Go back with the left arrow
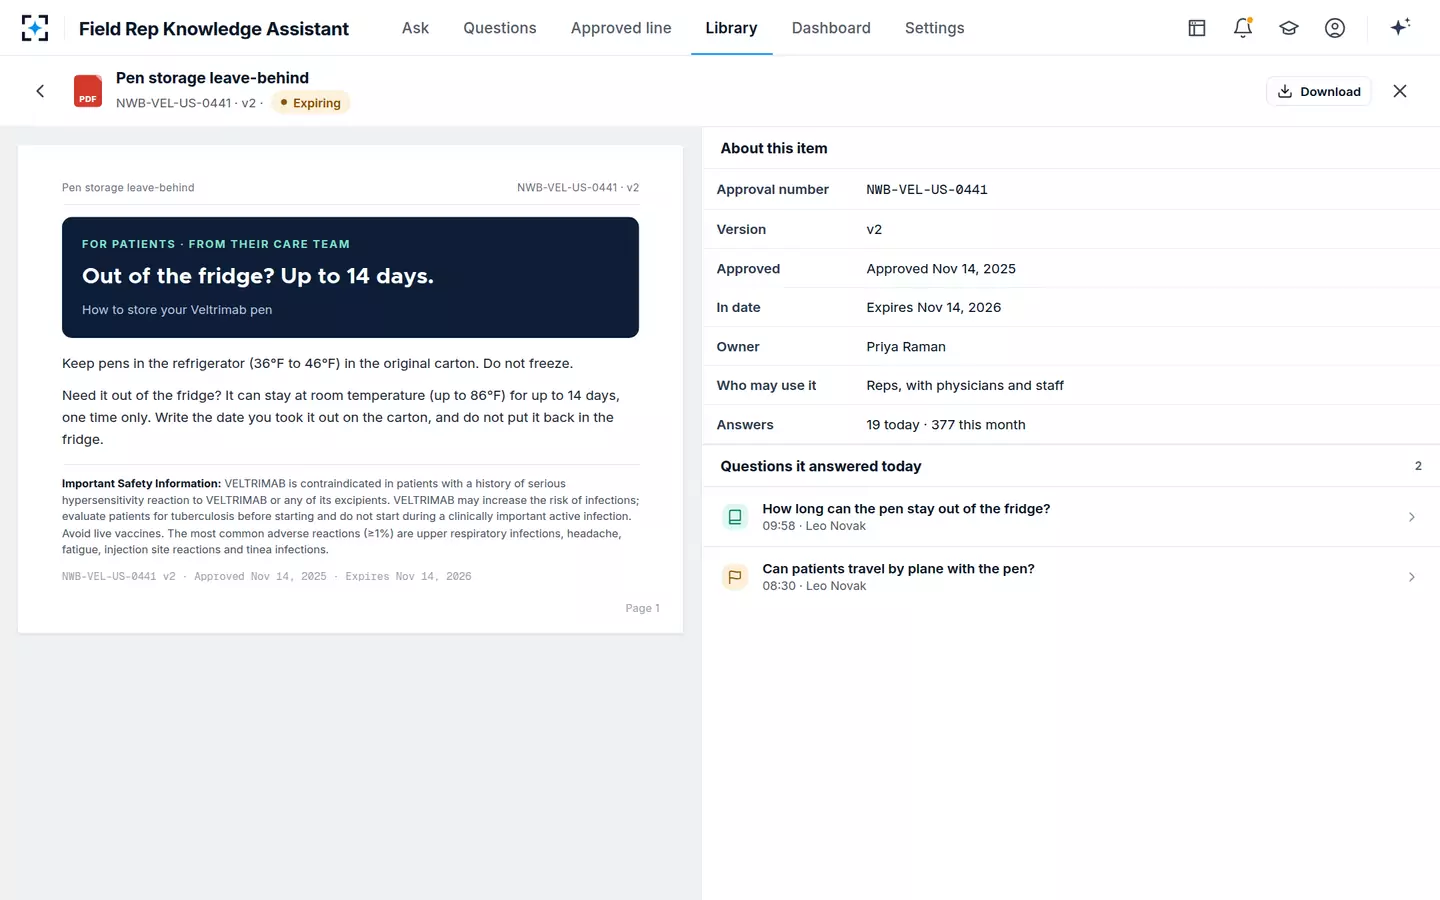1440x900 pixels. click(x=40, y=91)
